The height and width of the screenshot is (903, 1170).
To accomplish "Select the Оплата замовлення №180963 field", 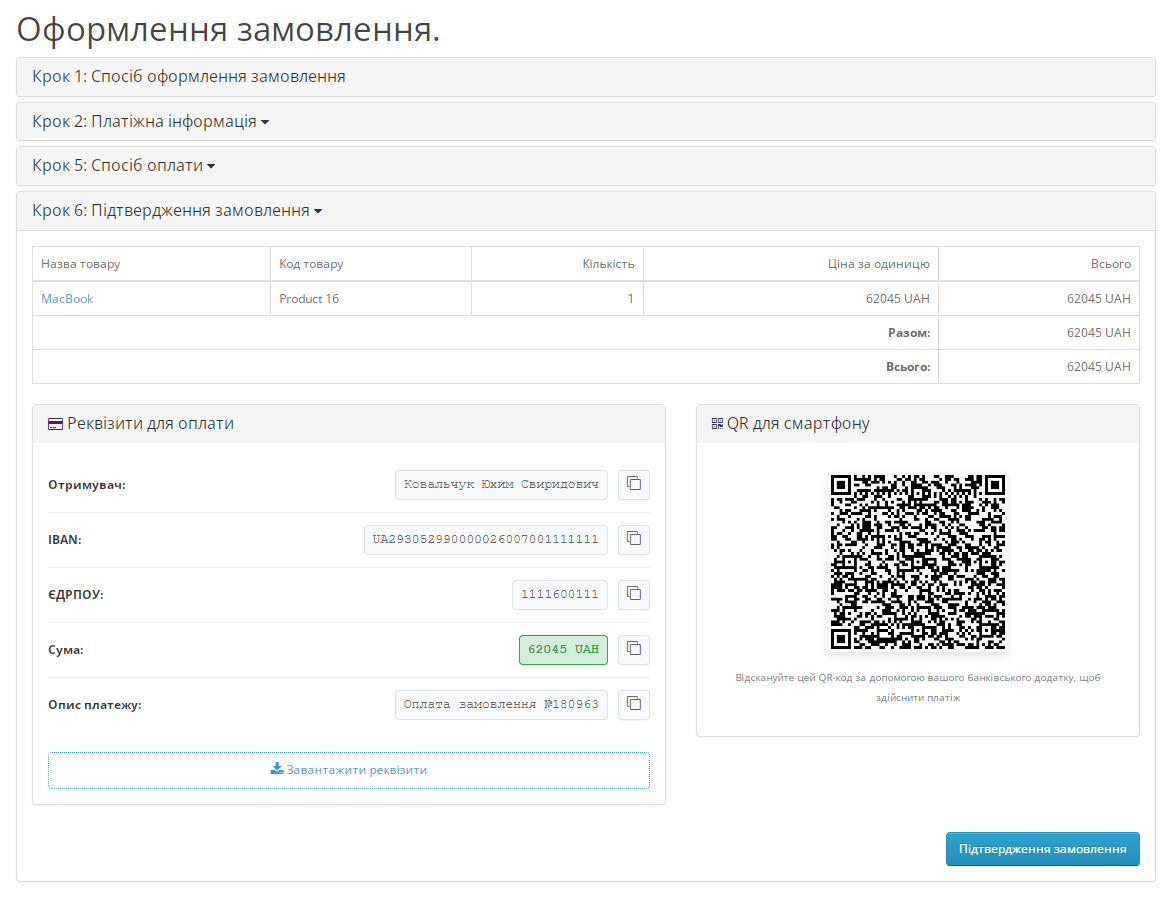I will pyautogui.click(x=501, y=704).
